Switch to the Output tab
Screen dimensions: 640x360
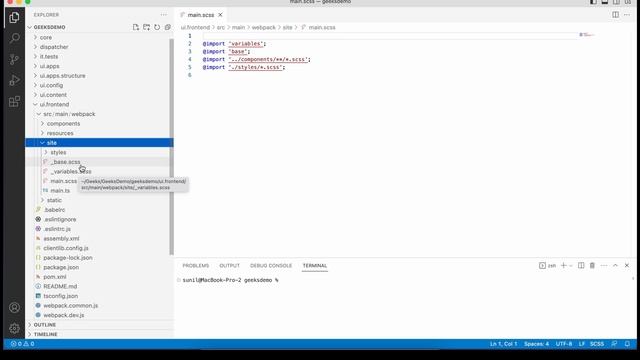(x=229, y=266)
